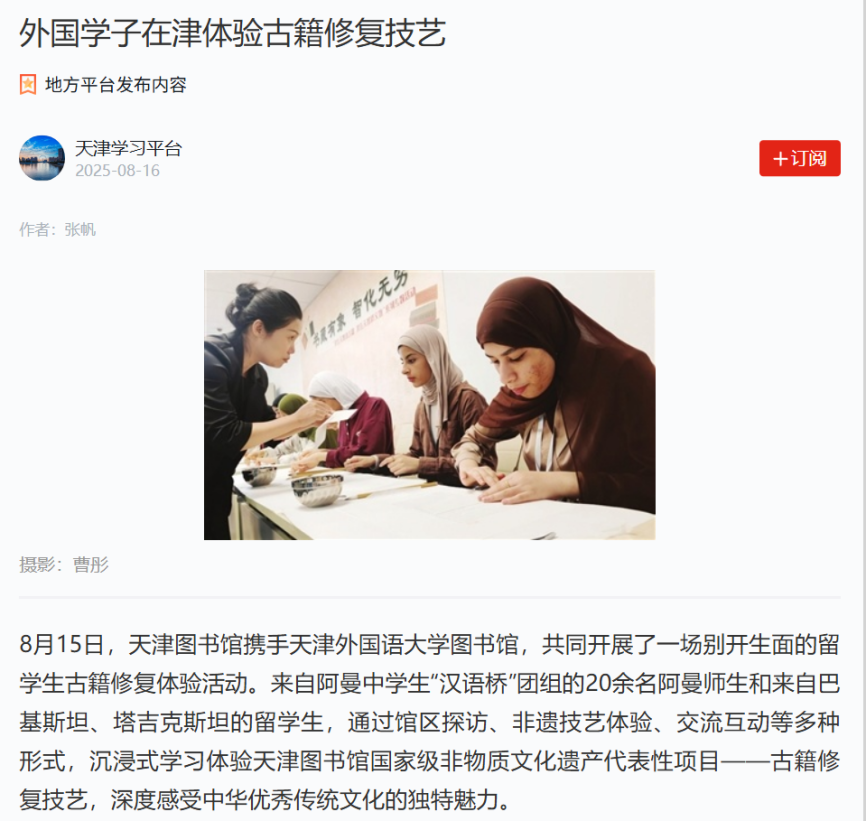Open the 天津学习平台 publisher name
This screenshot has height=821, width=866.
point(128,149)
